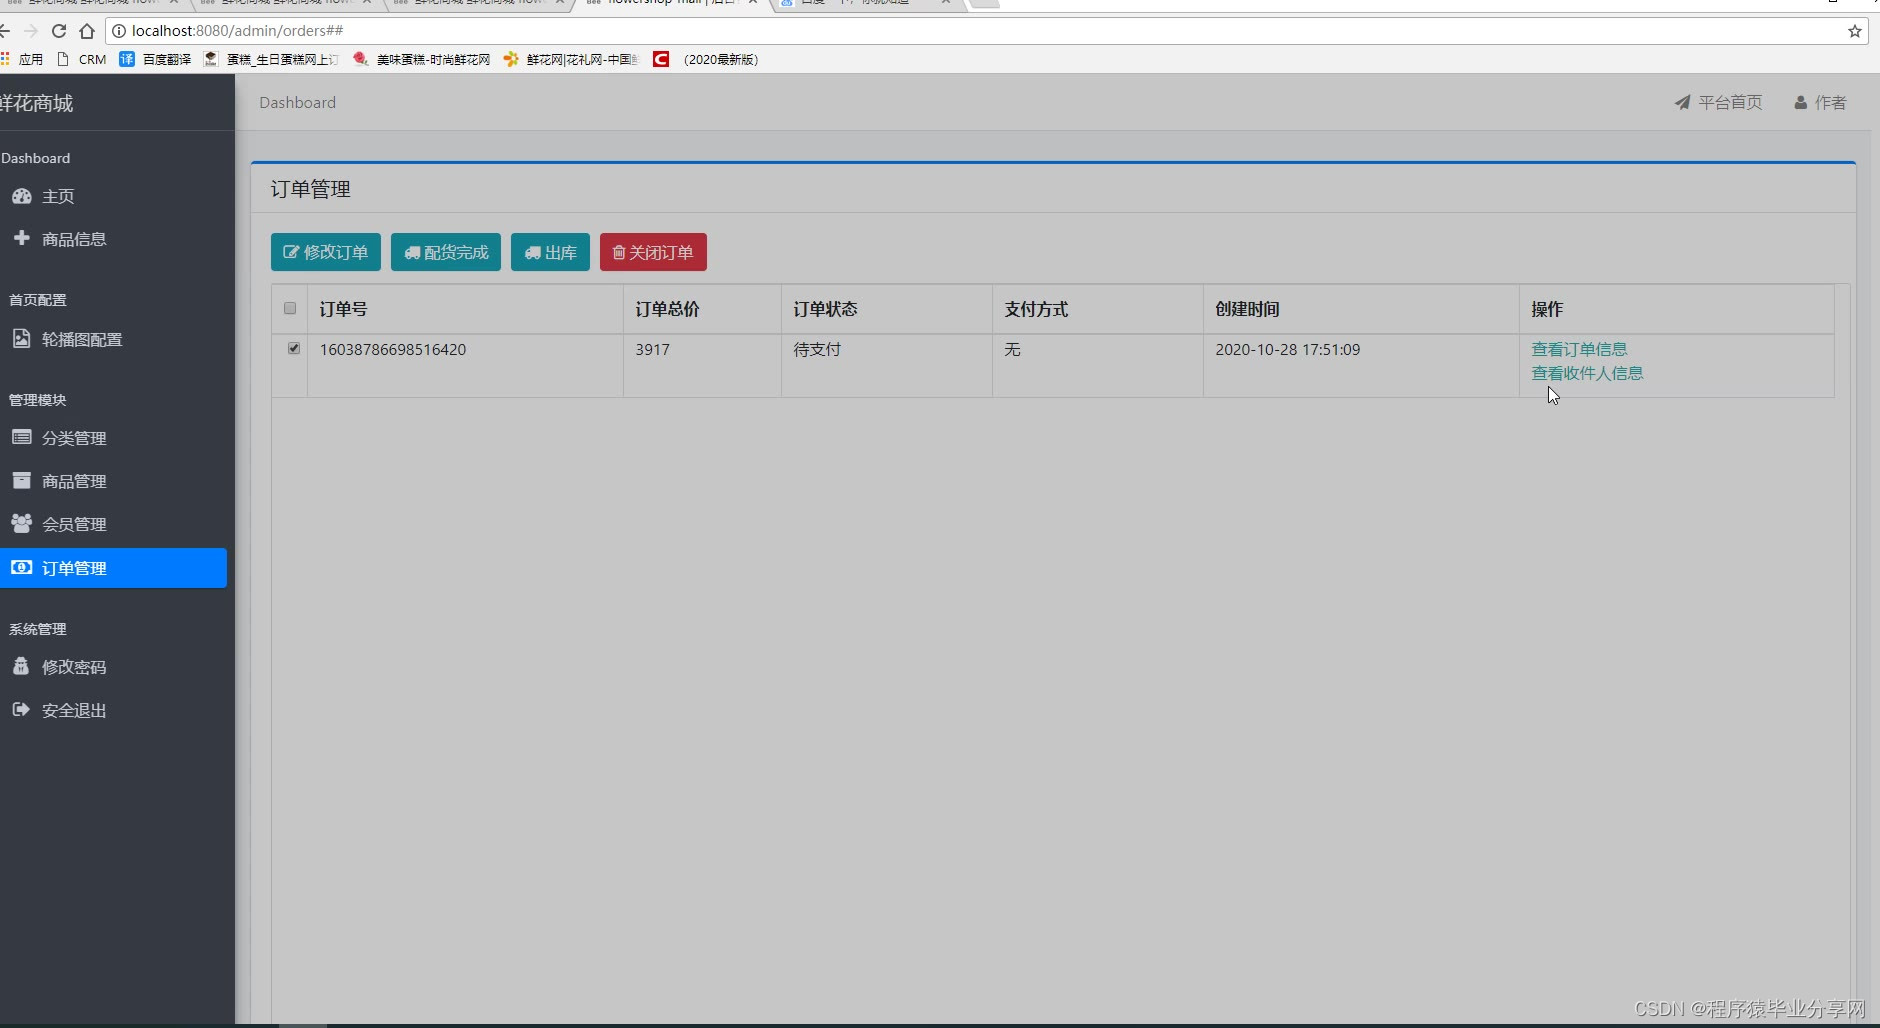The width and height of the screenshot is (1880, 1028).
Task: Go to 主页 in the sidebar
Action: click(x=114, y=196)
